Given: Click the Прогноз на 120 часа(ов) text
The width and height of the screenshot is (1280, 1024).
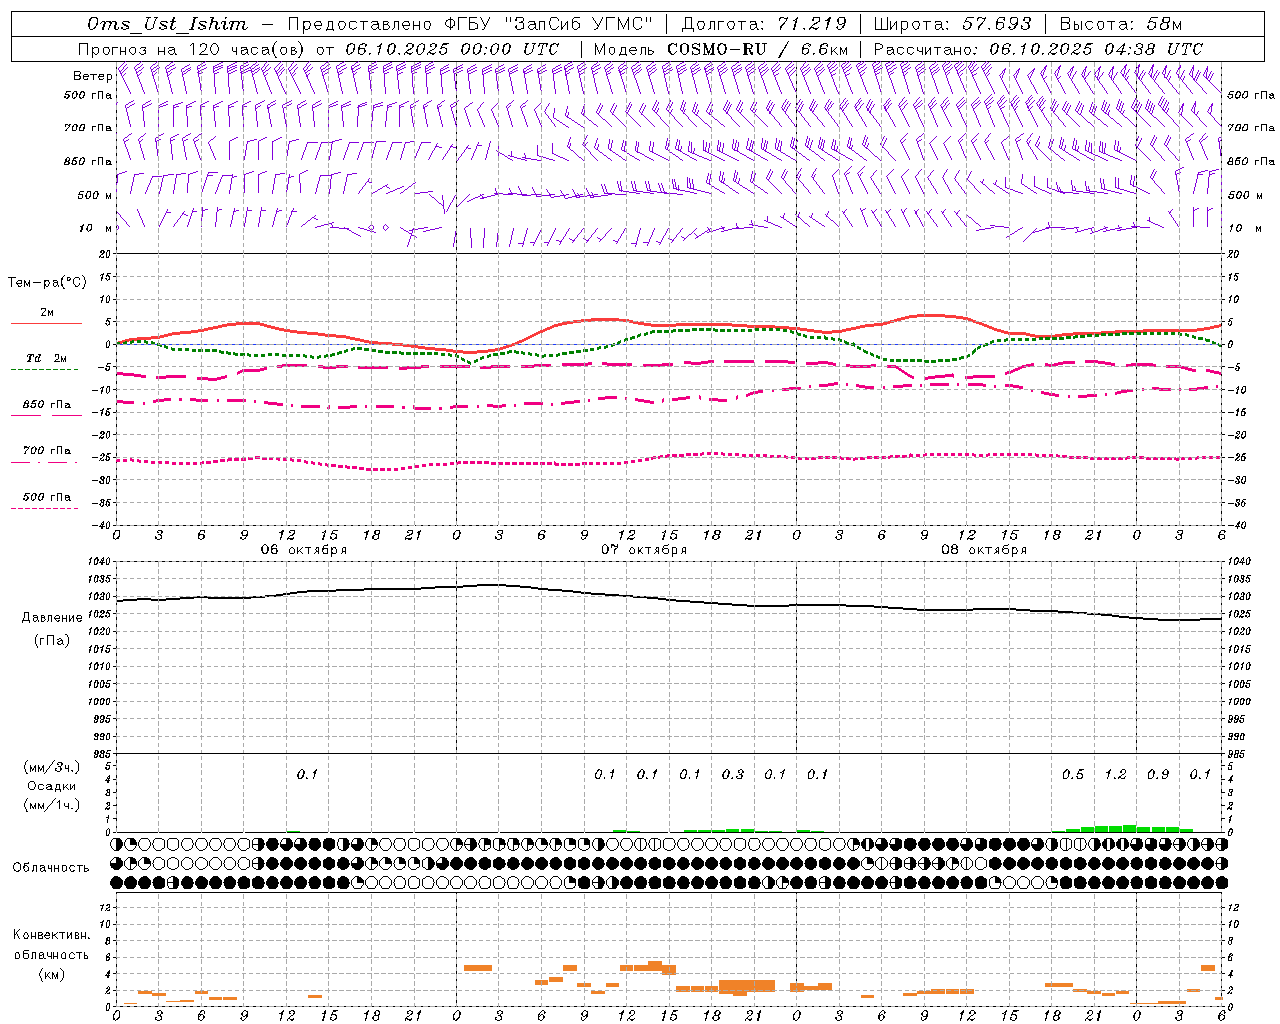Looking at the screenshot, I should coord(193,49).
